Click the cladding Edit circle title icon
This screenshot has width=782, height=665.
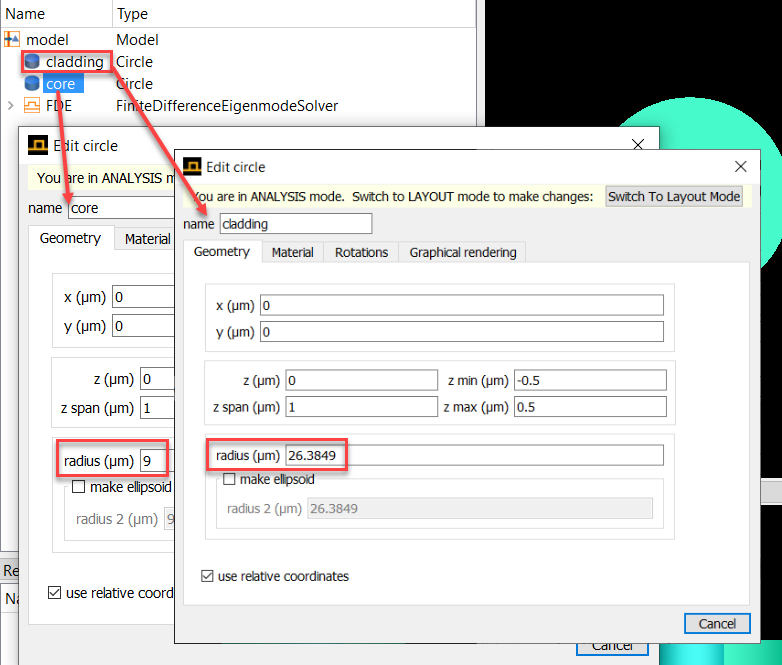point(193,167)
